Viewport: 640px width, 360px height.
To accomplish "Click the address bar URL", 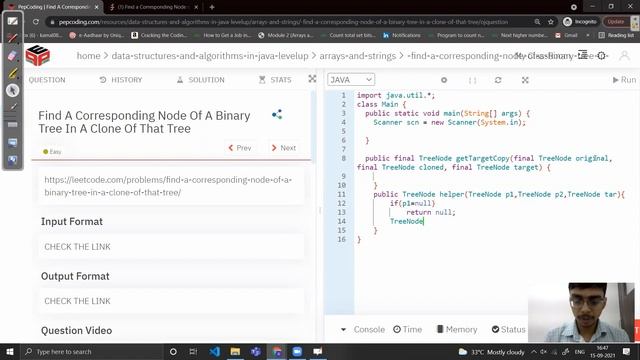I will click(x=283, y=22).
